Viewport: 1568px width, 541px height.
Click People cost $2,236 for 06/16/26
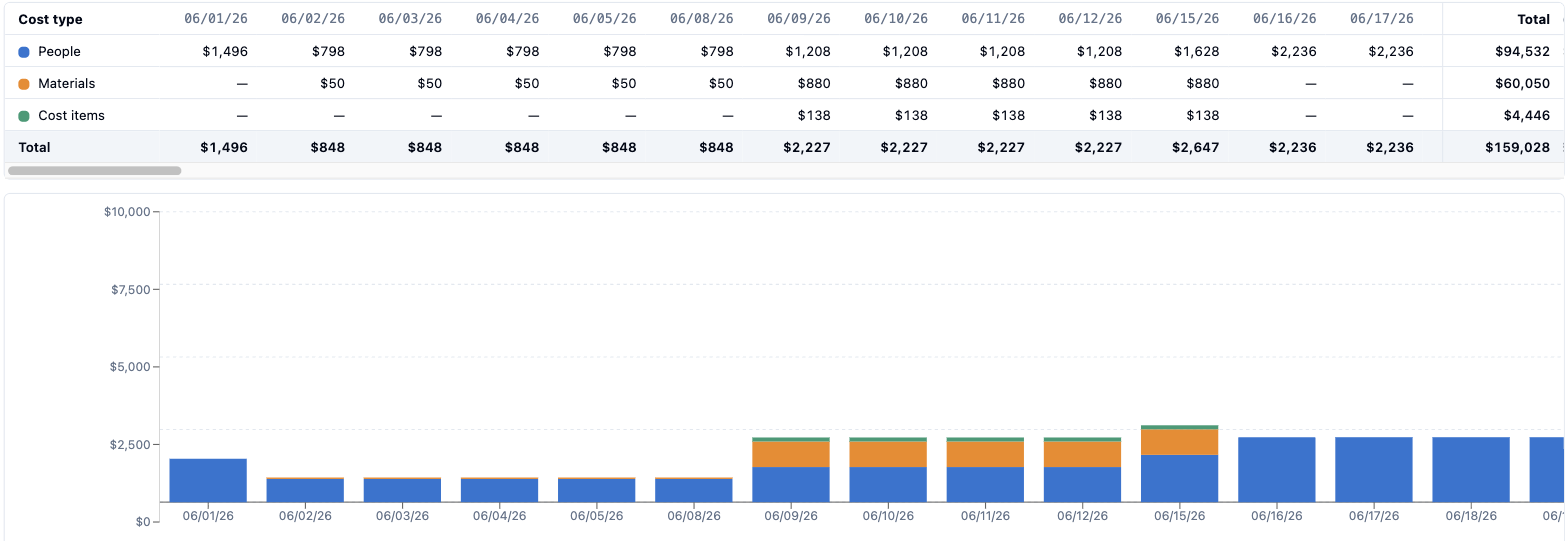[x=1293, y=52]
